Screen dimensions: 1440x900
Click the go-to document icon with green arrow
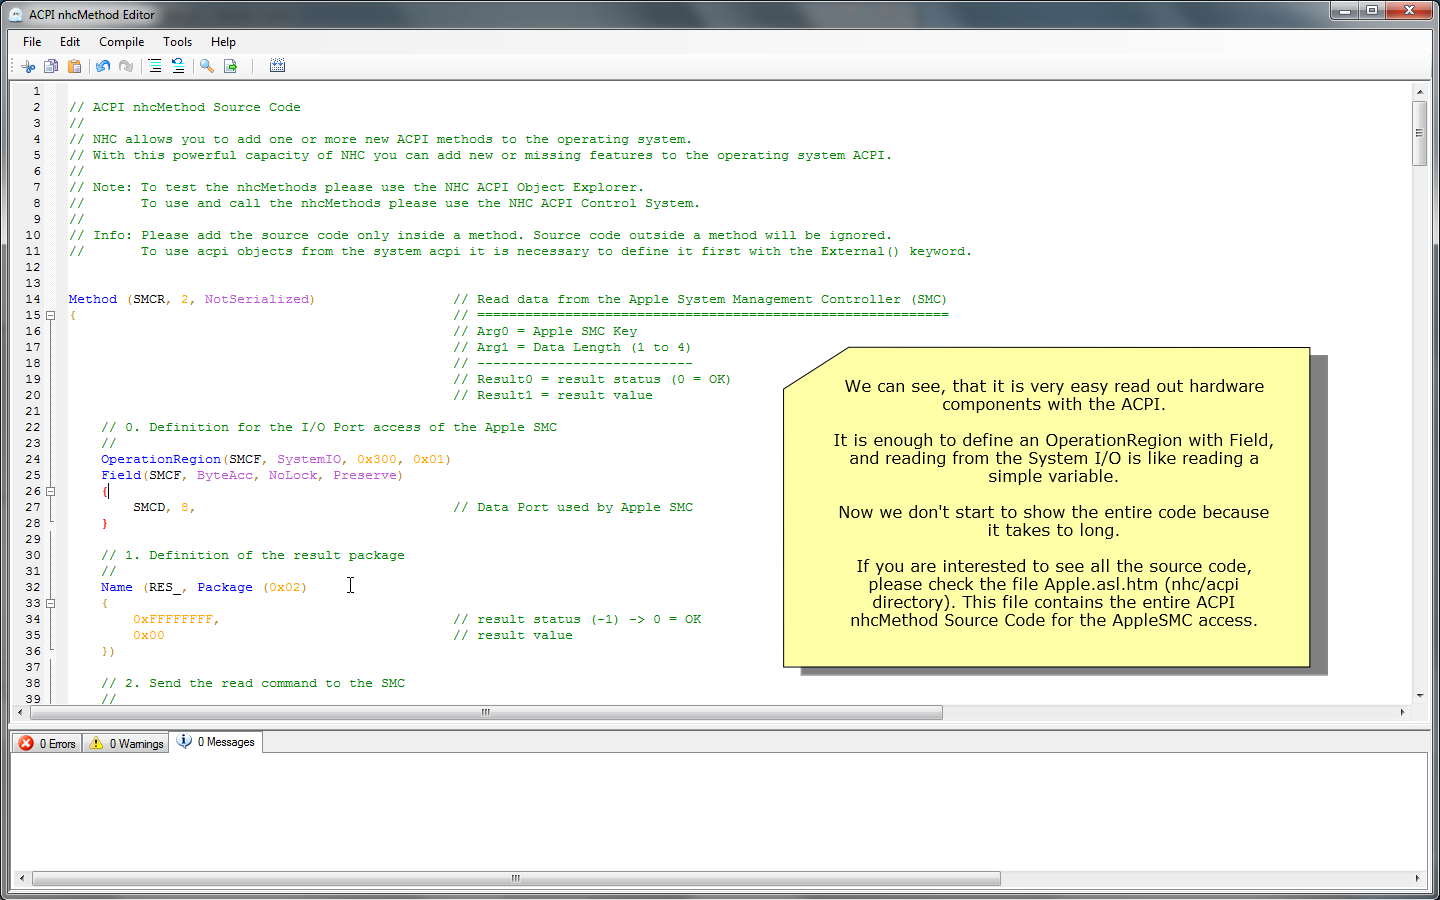coord(231,66)
